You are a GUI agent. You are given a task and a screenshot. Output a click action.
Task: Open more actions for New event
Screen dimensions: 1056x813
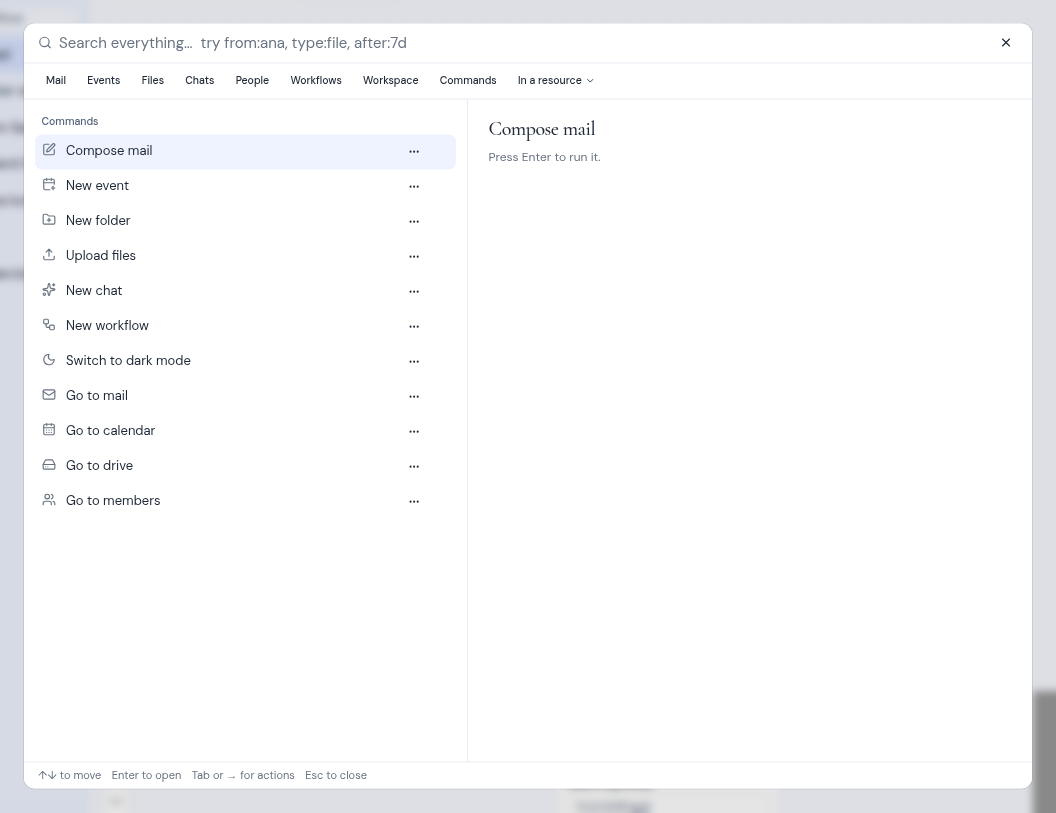tap(414, 187)
